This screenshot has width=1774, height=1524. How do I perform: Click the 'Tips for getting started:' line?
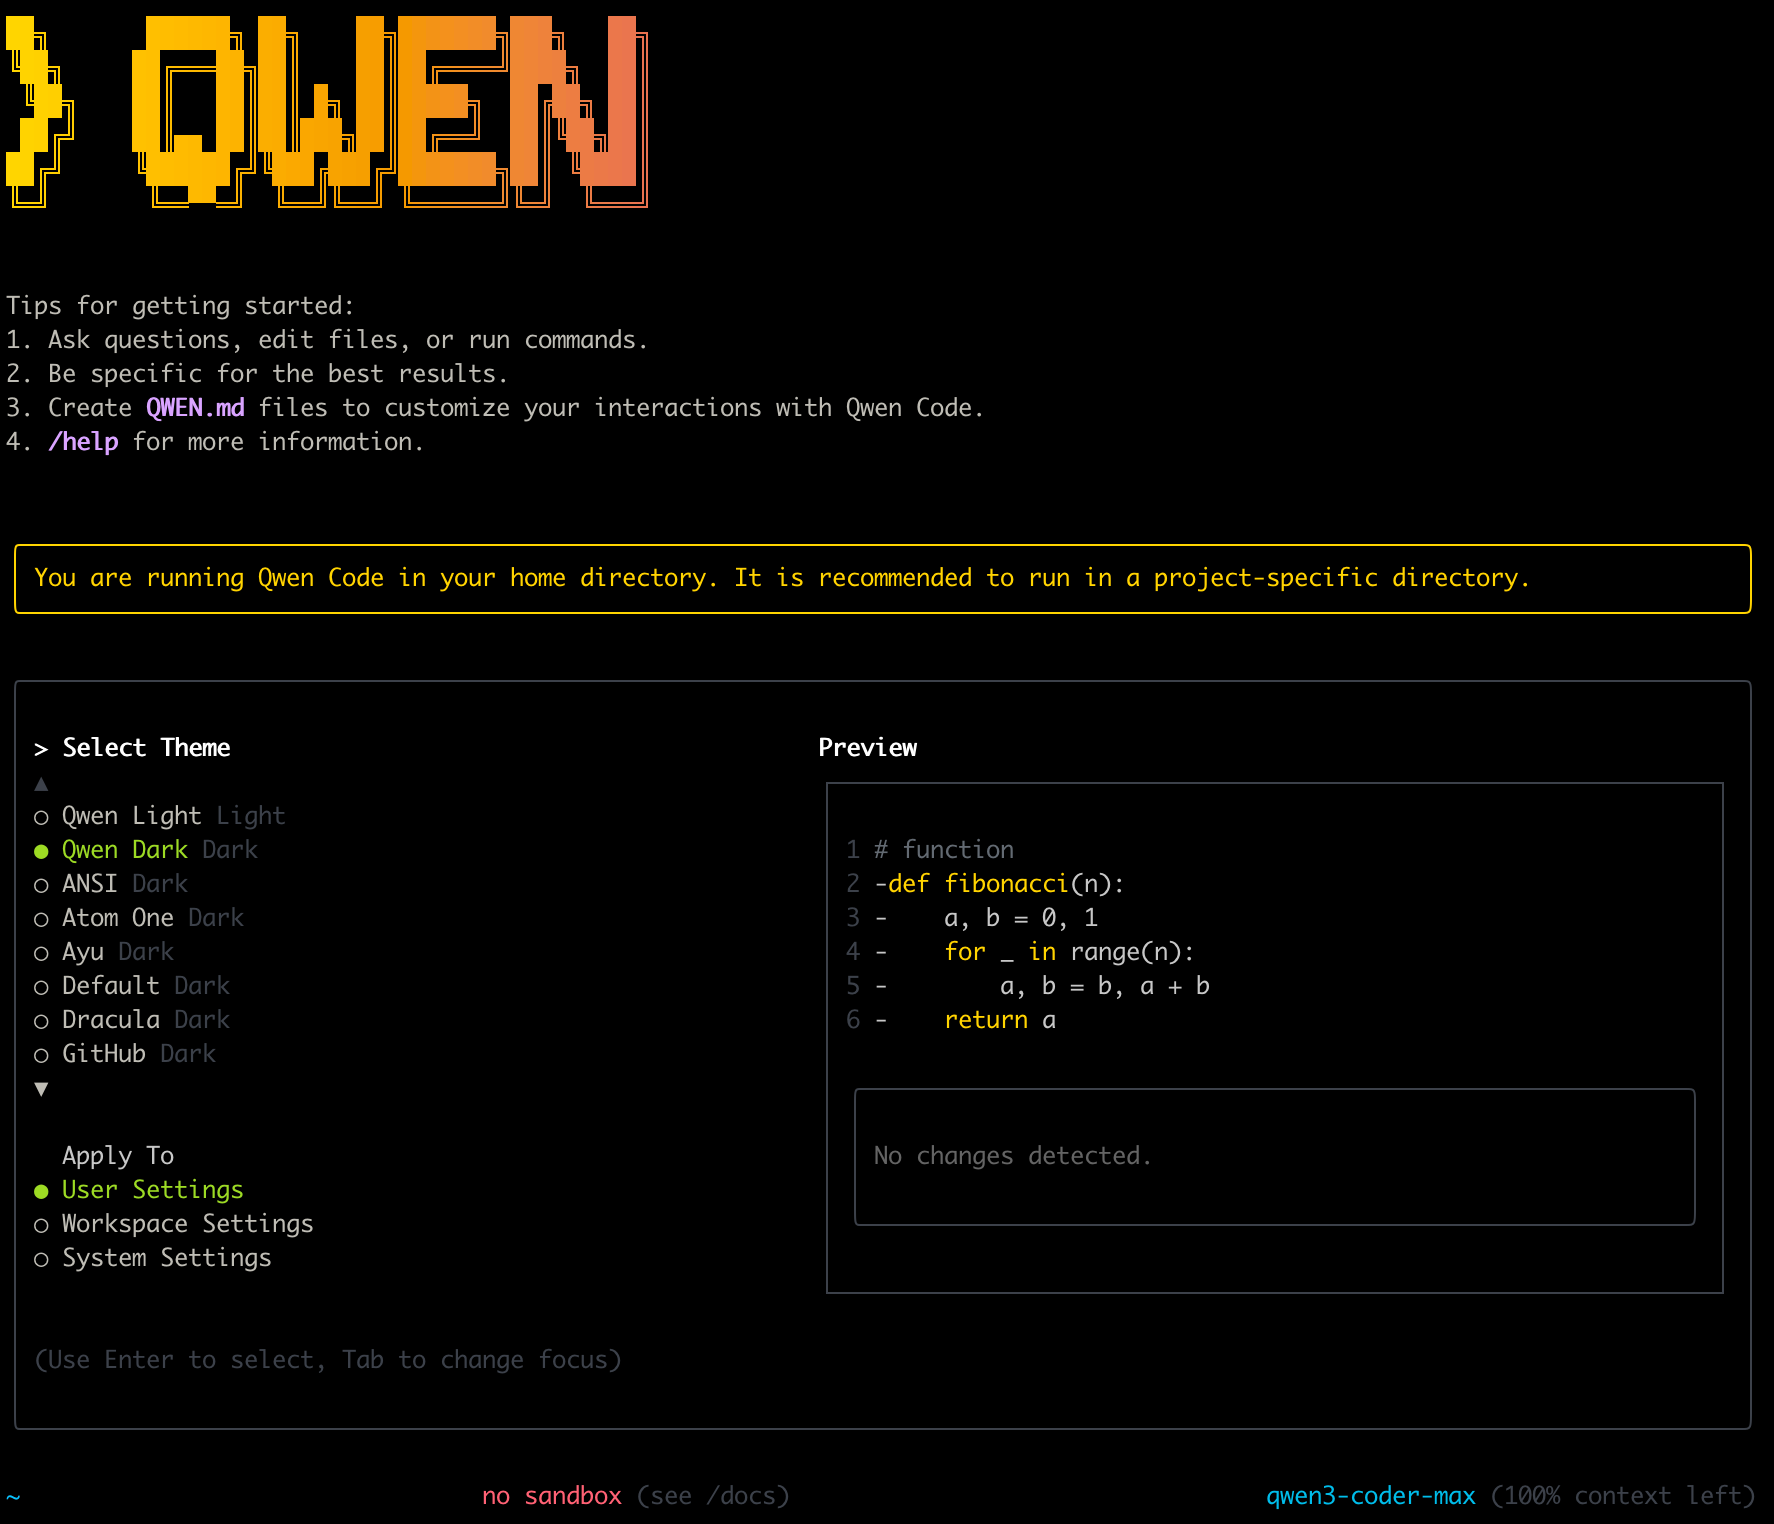[180, 306]
